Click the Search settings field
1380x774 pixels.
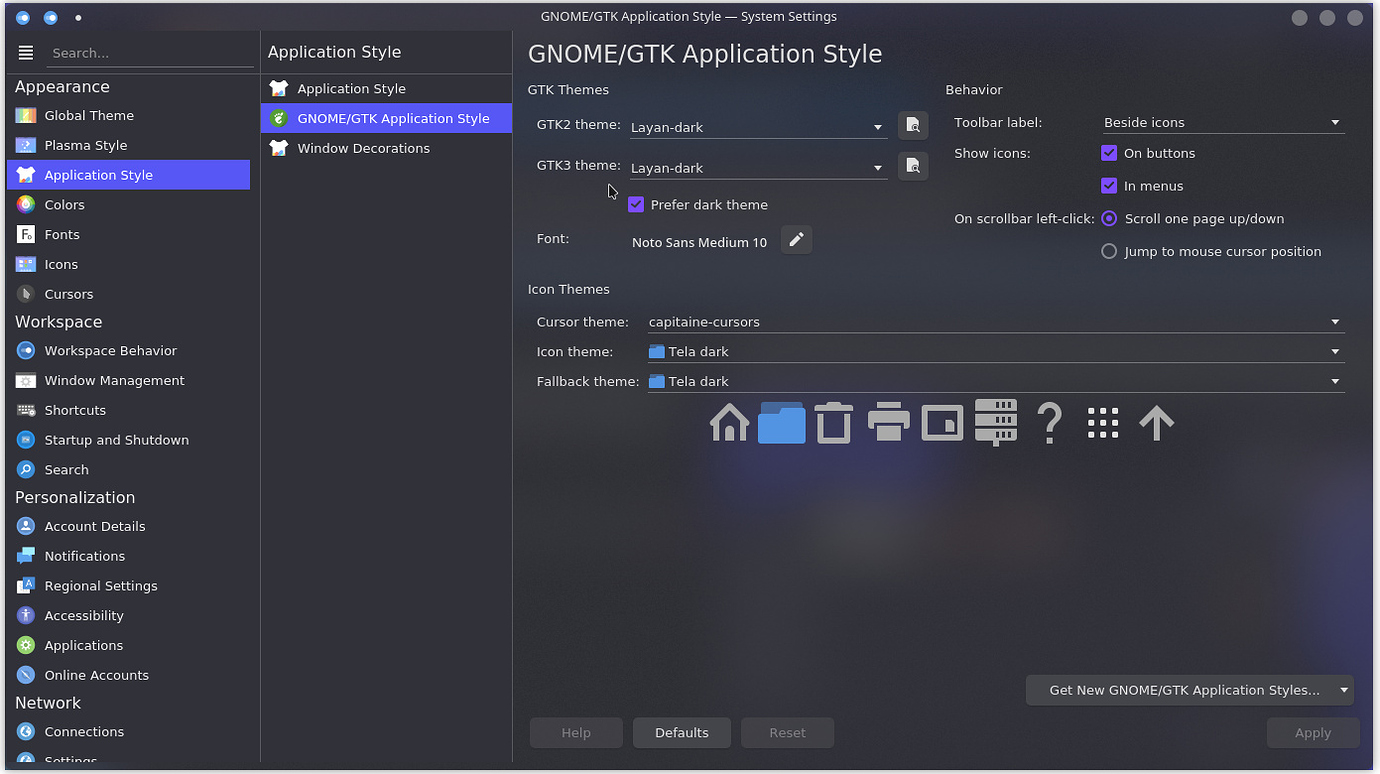tap(150, 53)
